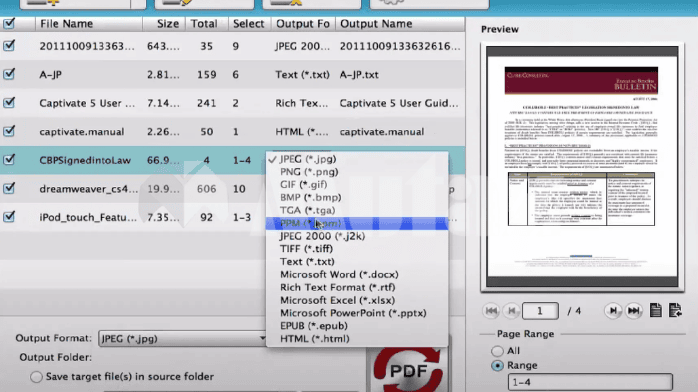Click Rich Tex output format cell
The width and height of the screenshot is (698, 392).
click(301, 103)
